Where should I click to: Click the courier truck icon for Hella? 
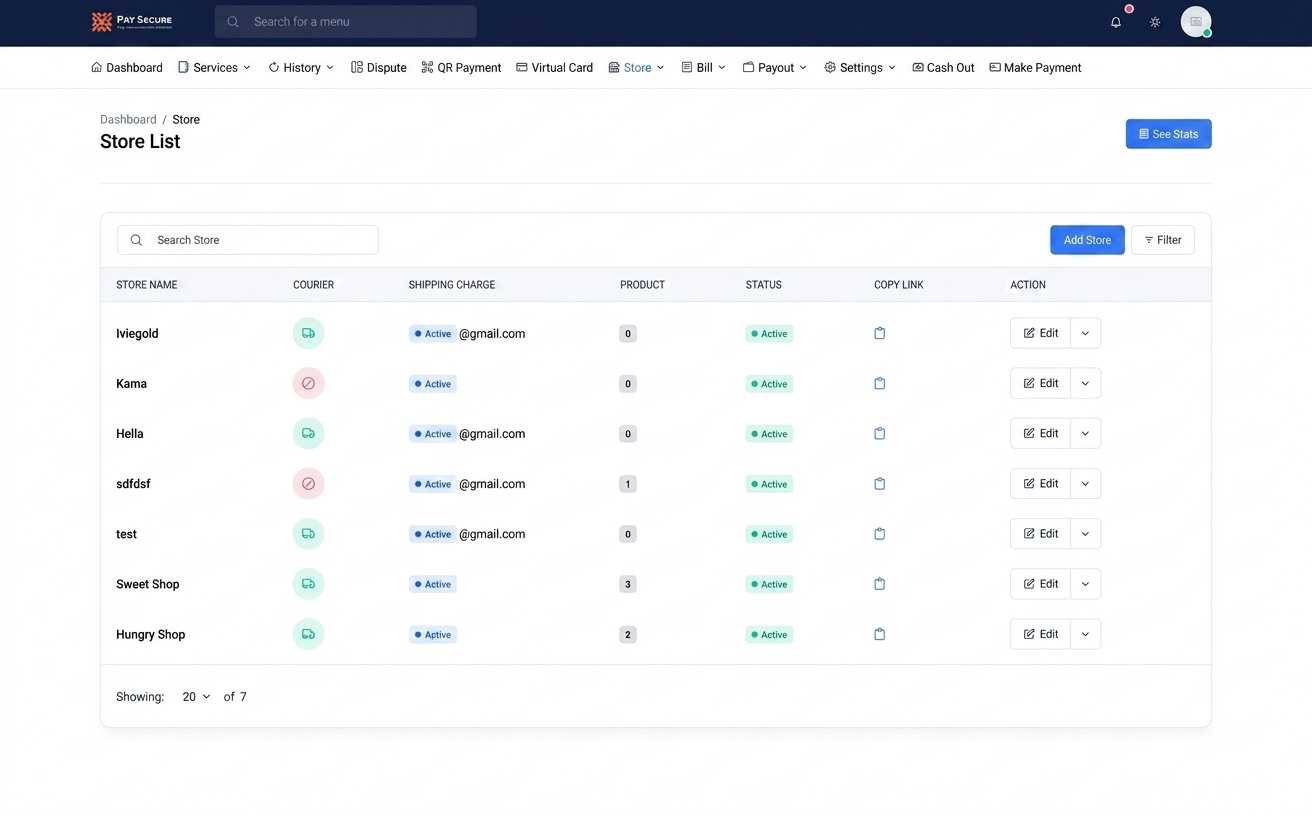(x=308, y=433)
